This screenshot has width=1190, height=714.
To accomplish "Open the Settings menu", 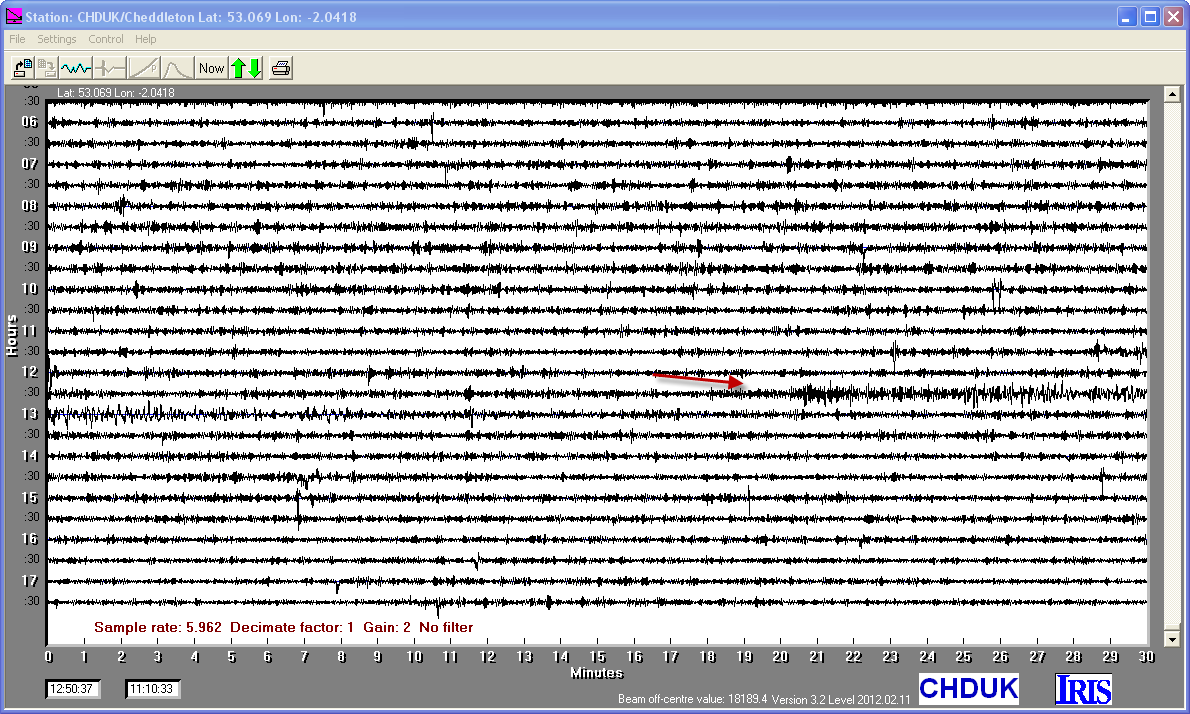I will click(57, 39).
